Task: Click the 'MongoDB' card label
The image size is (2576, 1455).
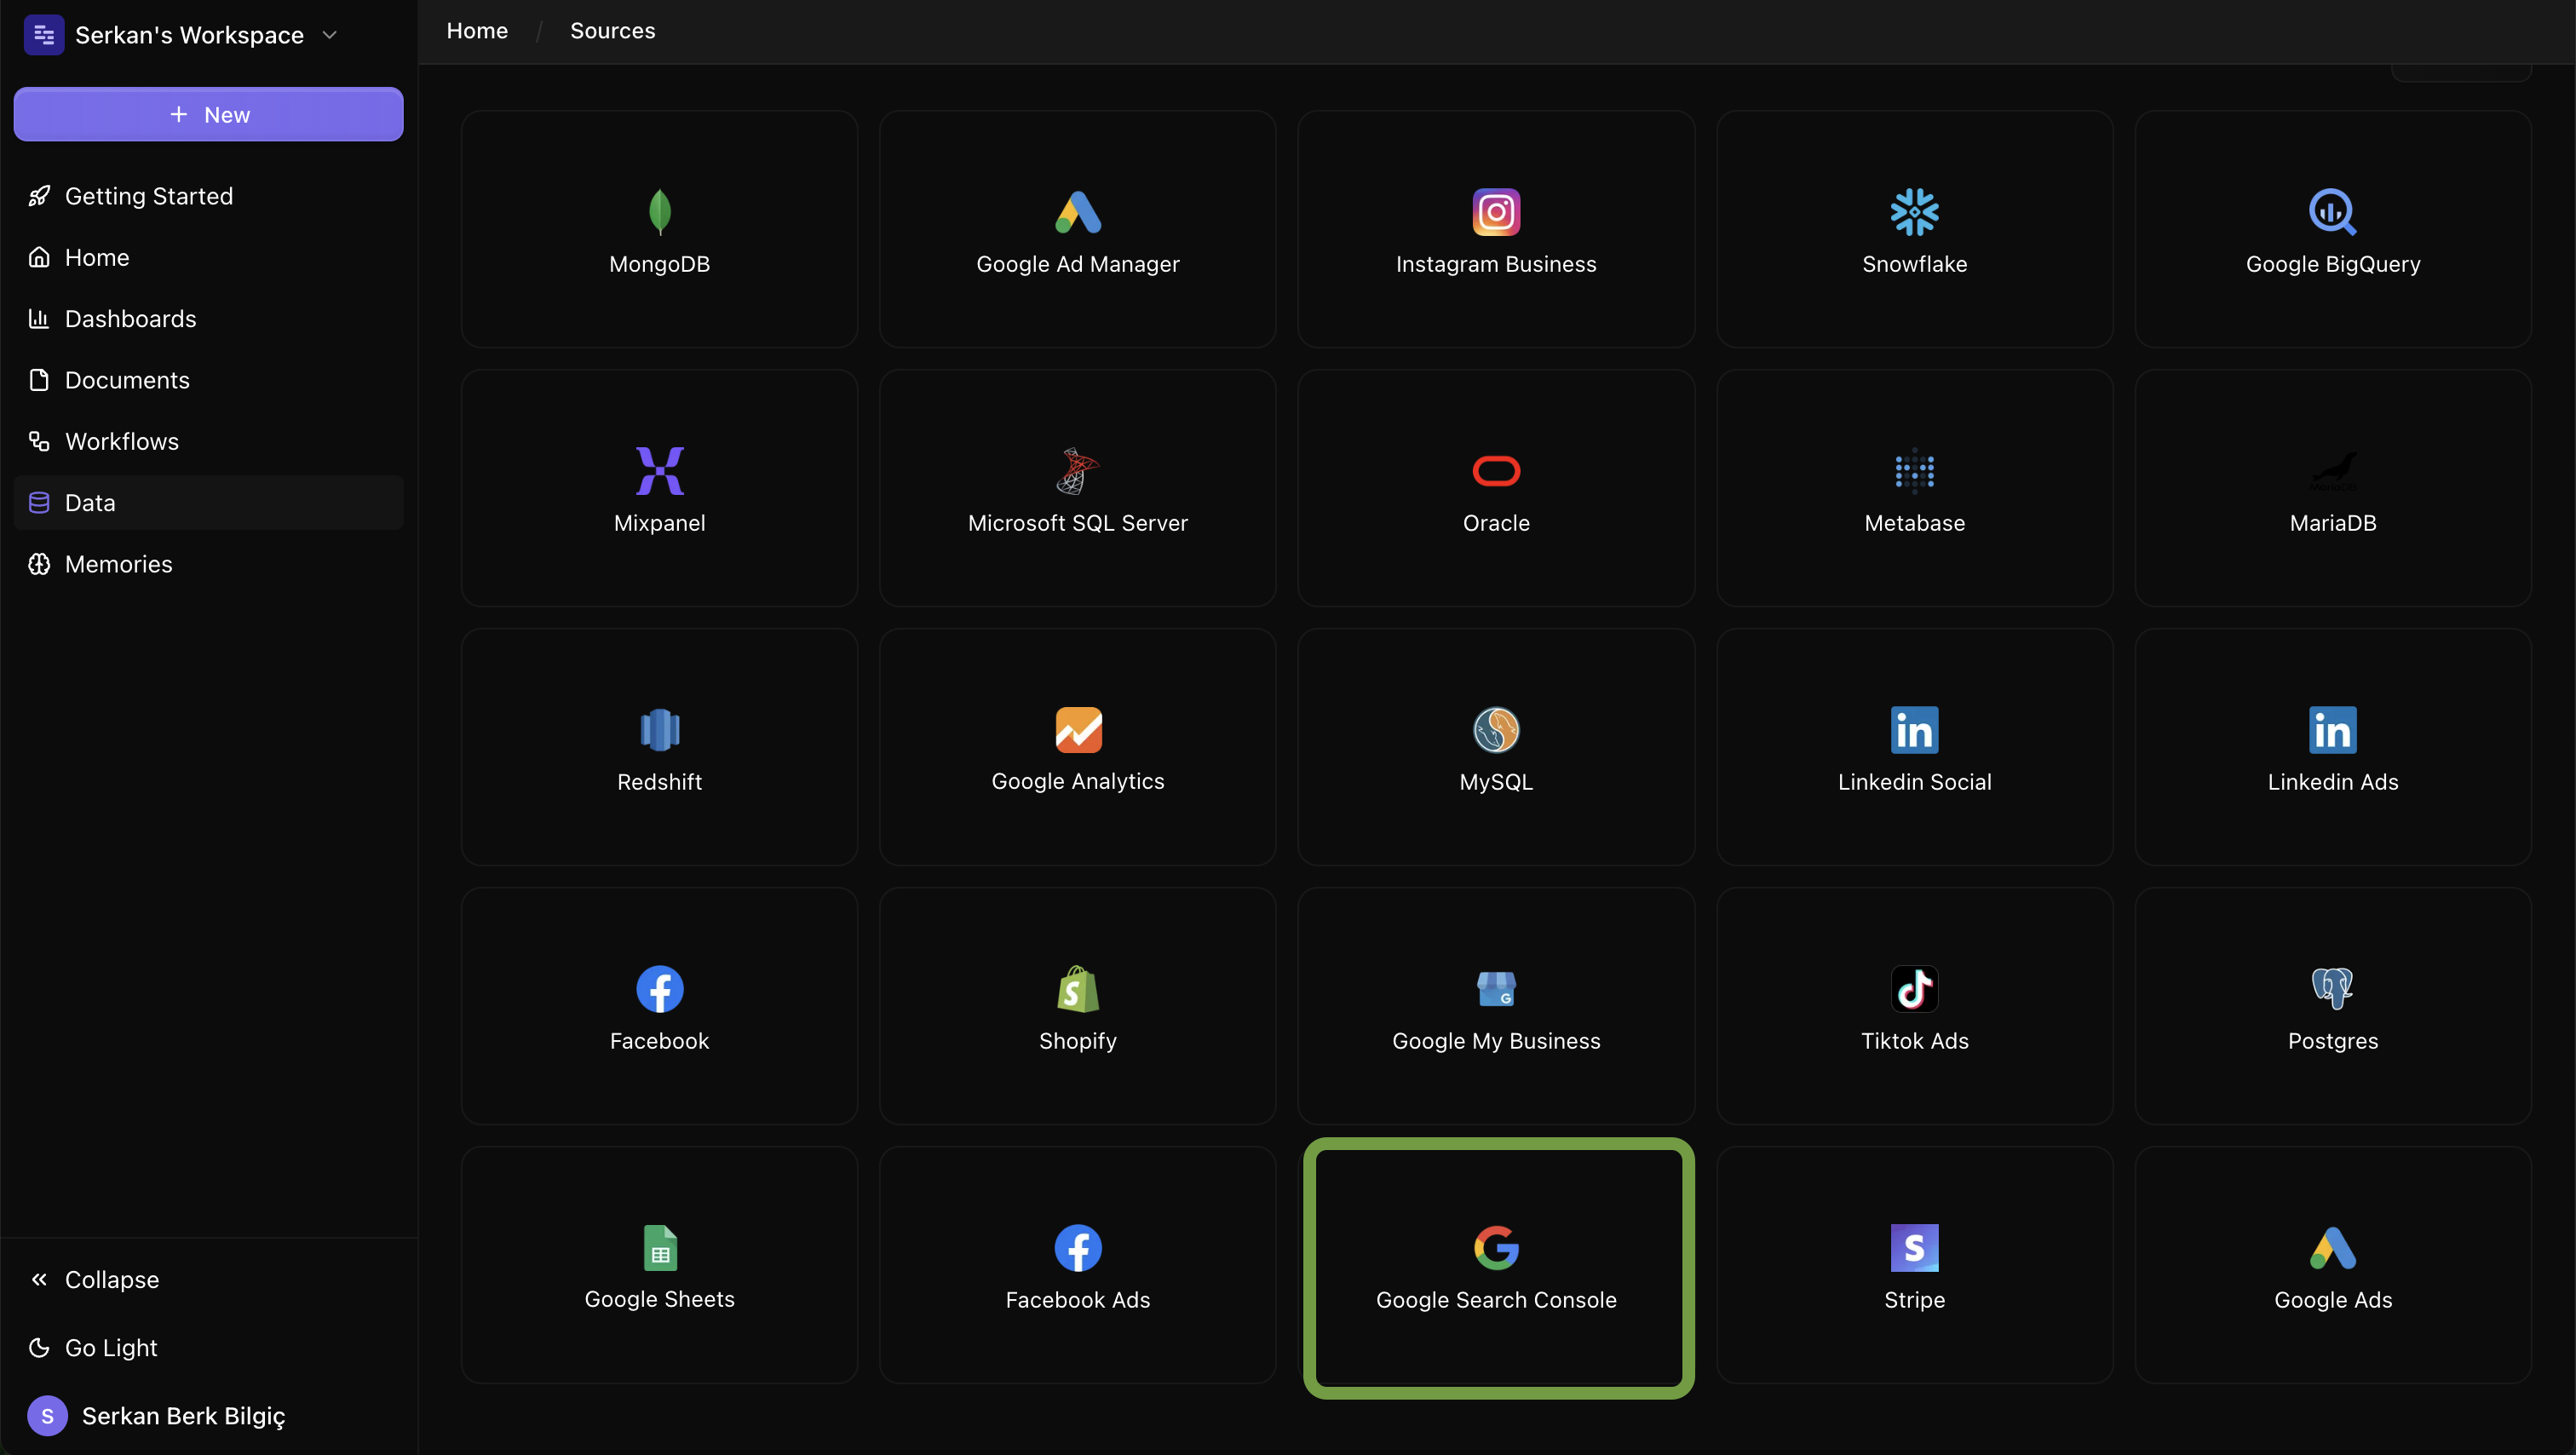Action: coord(659,264)
